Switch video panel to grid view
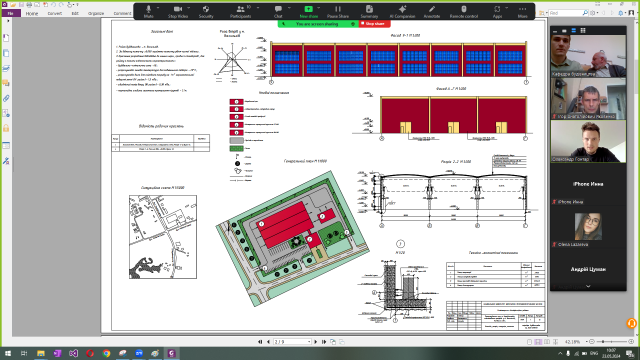The height and width of the screenshot is (360, 640). tap(583, 31)
